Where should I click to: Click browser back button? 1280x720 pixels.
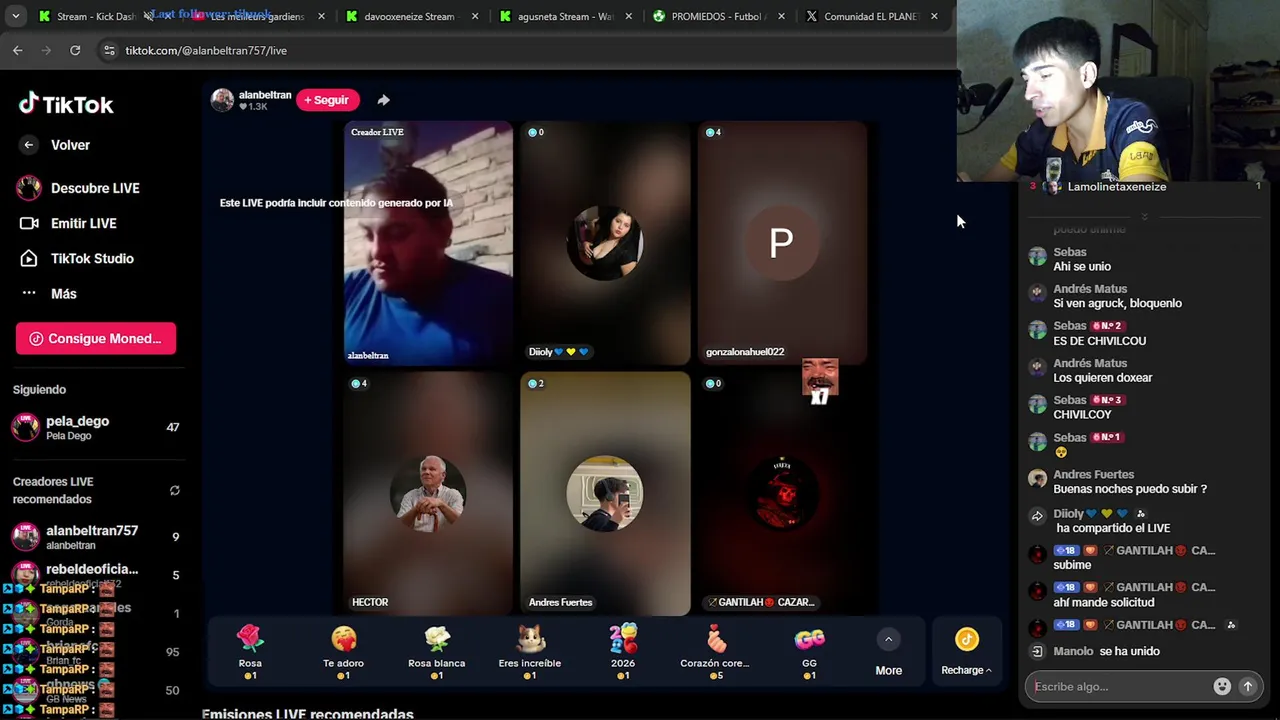[18, 50]
